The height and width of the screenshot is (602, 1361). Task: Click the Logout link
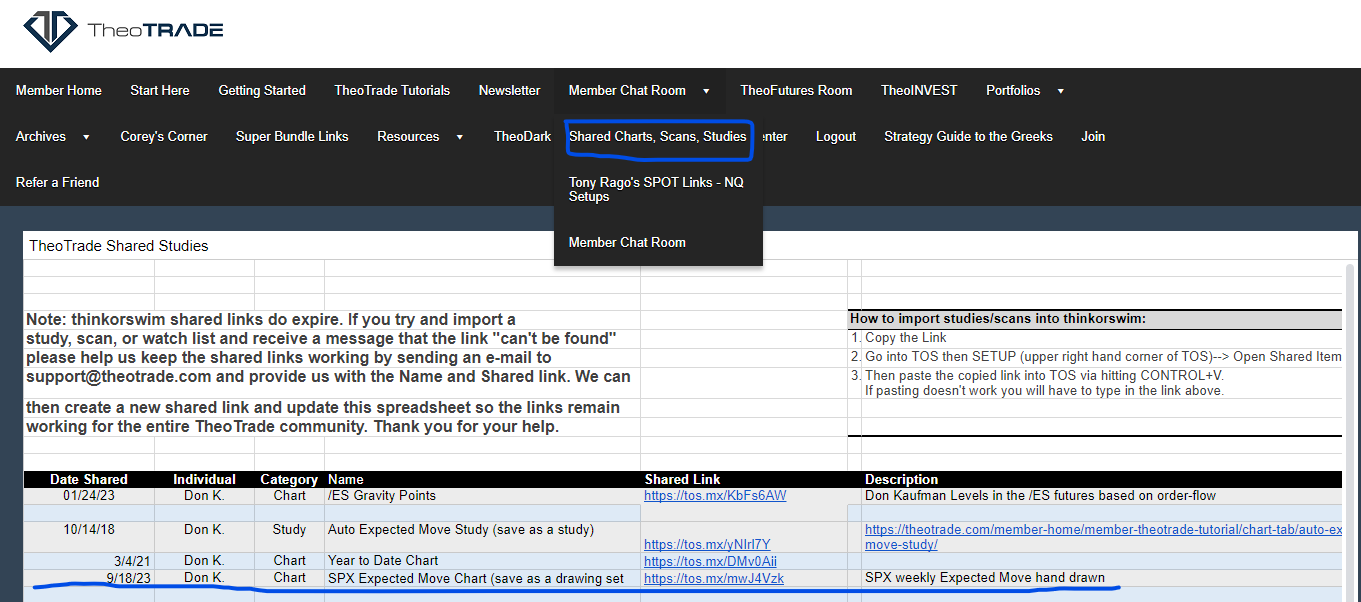click(x=835, y=136)
